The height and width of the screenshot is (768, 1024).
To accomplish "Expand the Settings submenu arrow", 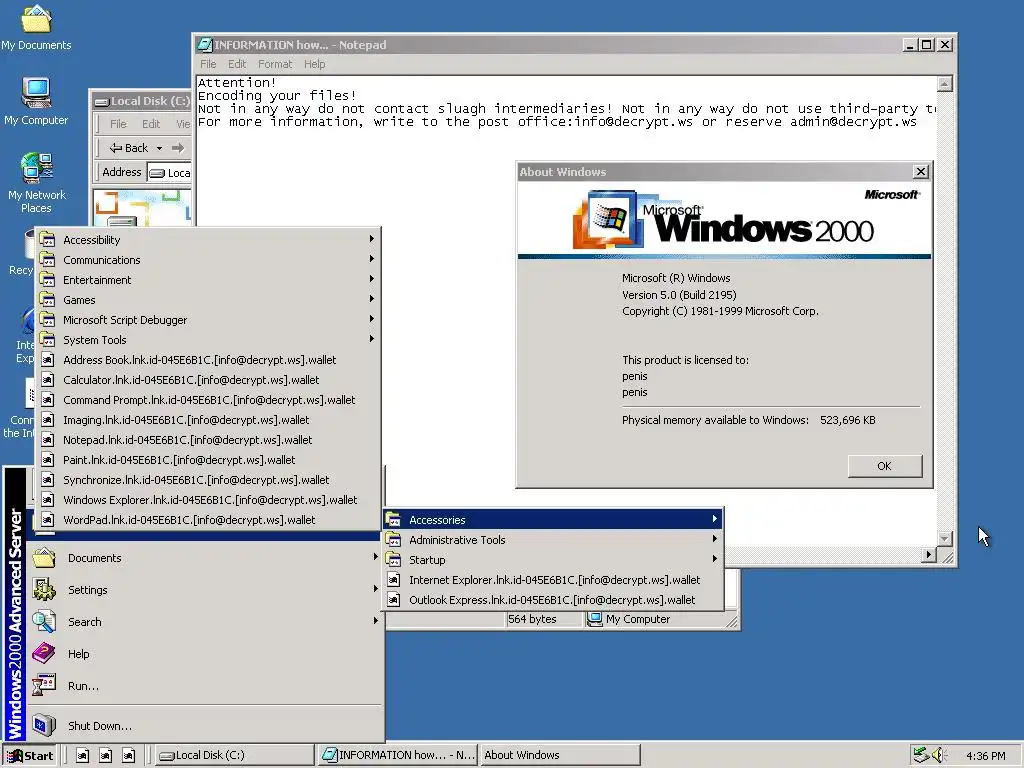I will point(376,589).
